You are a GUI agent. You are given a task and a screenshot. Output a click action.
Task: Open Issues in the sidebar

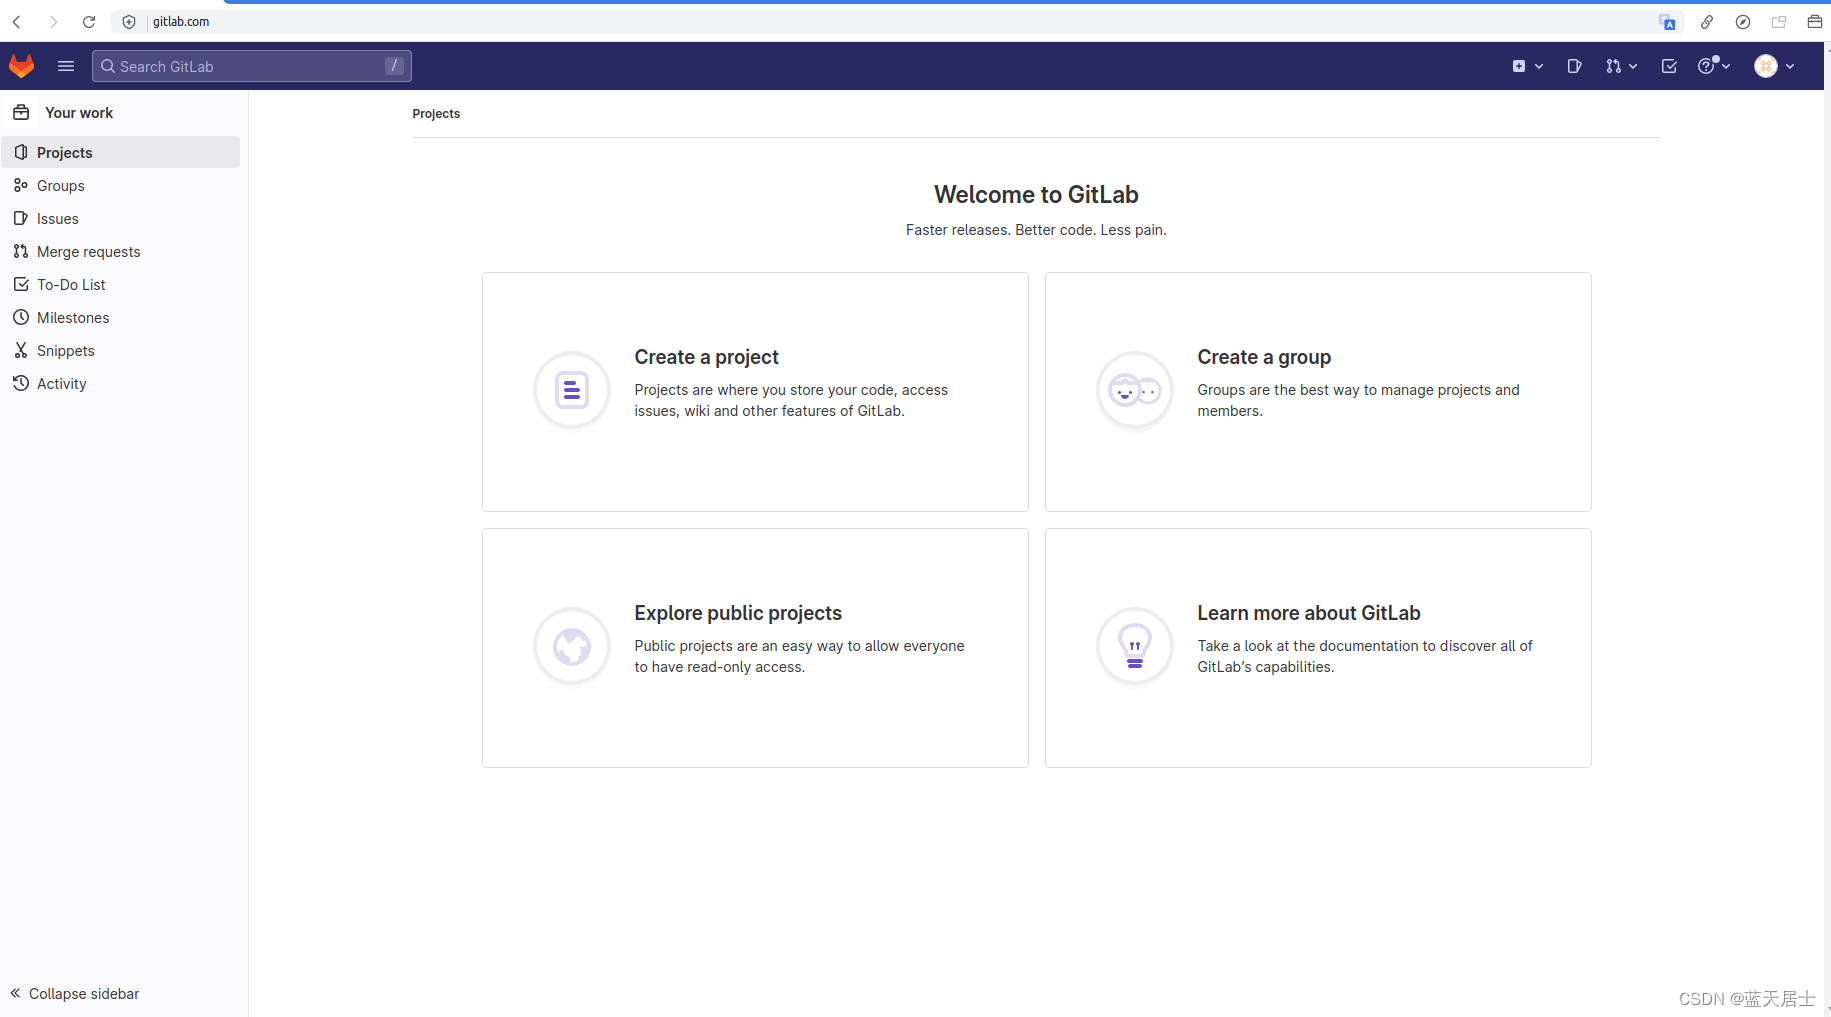click(121, 218)
